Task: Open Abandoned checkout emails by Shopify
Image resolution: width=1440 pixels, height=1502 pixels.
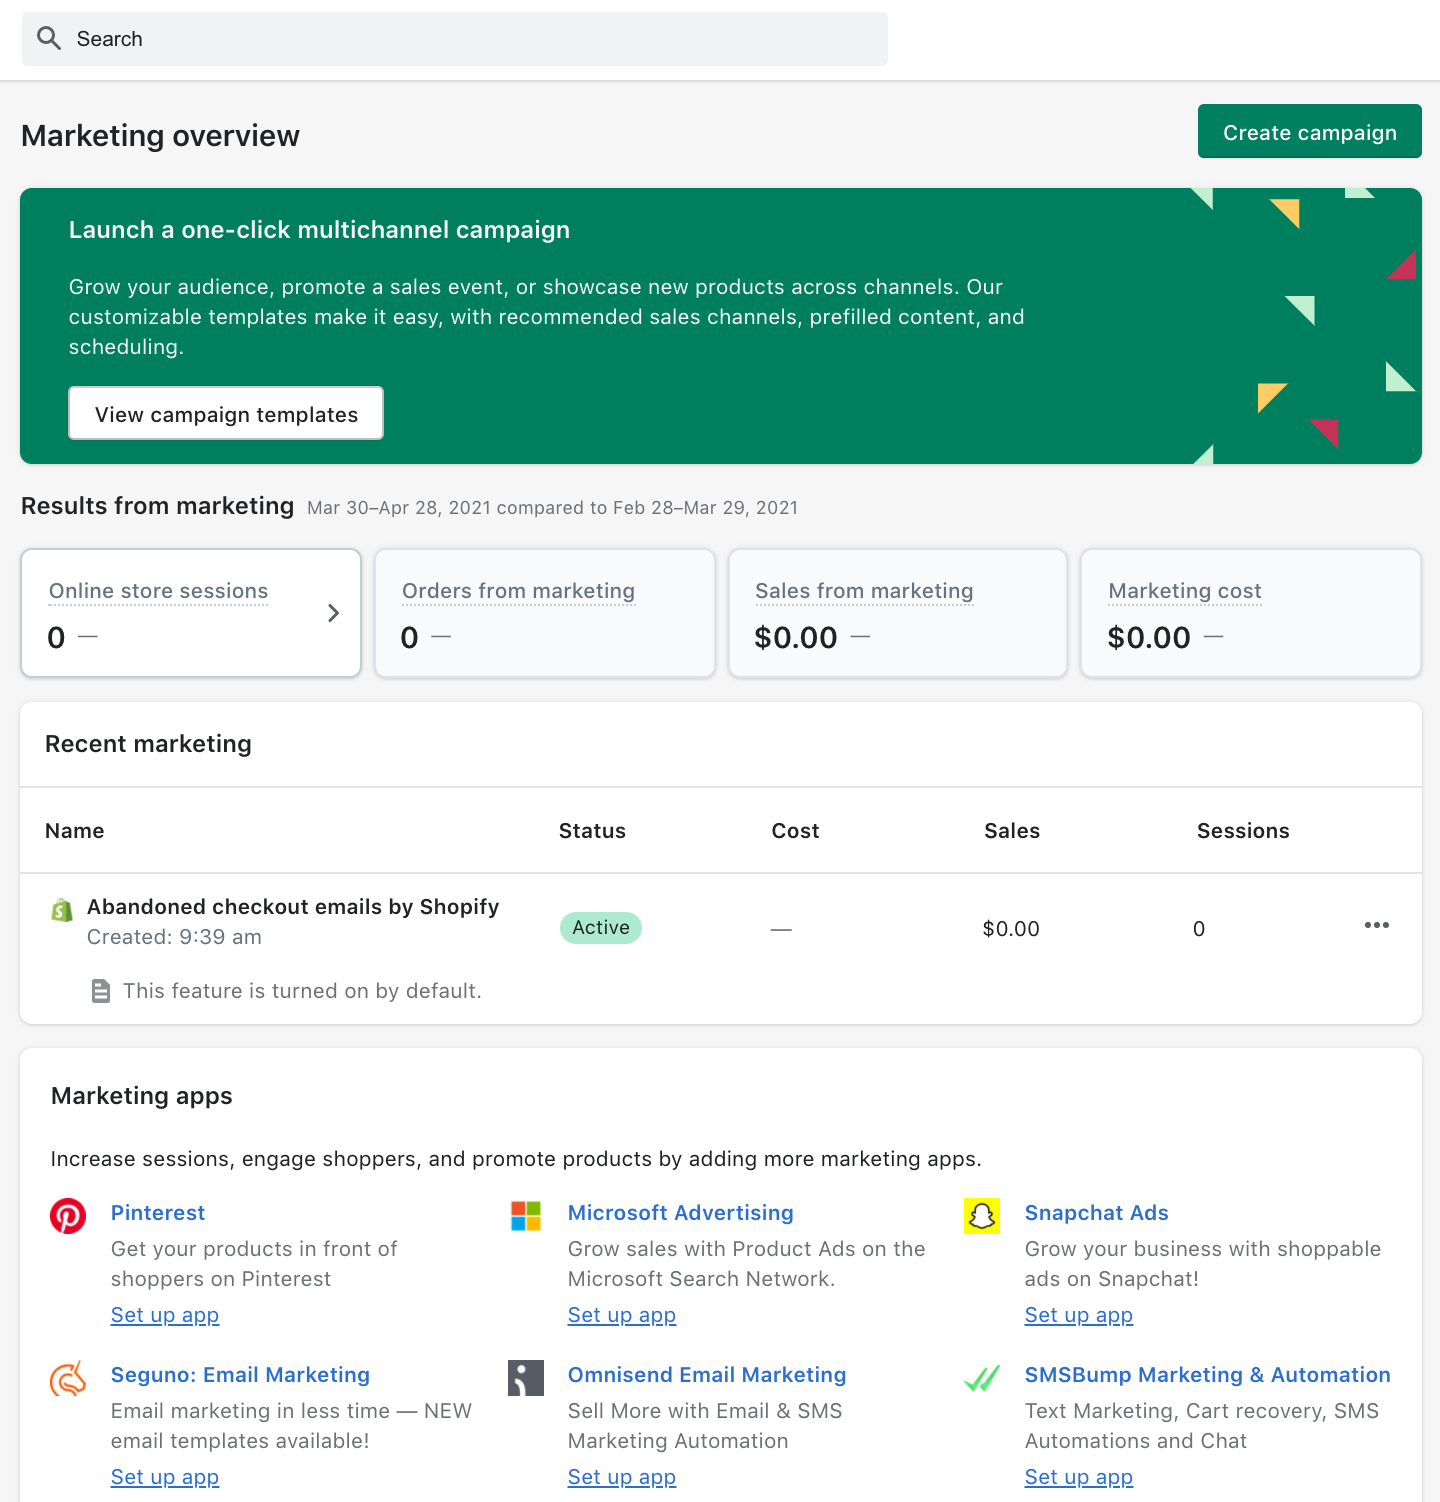Action: point(293,907)
